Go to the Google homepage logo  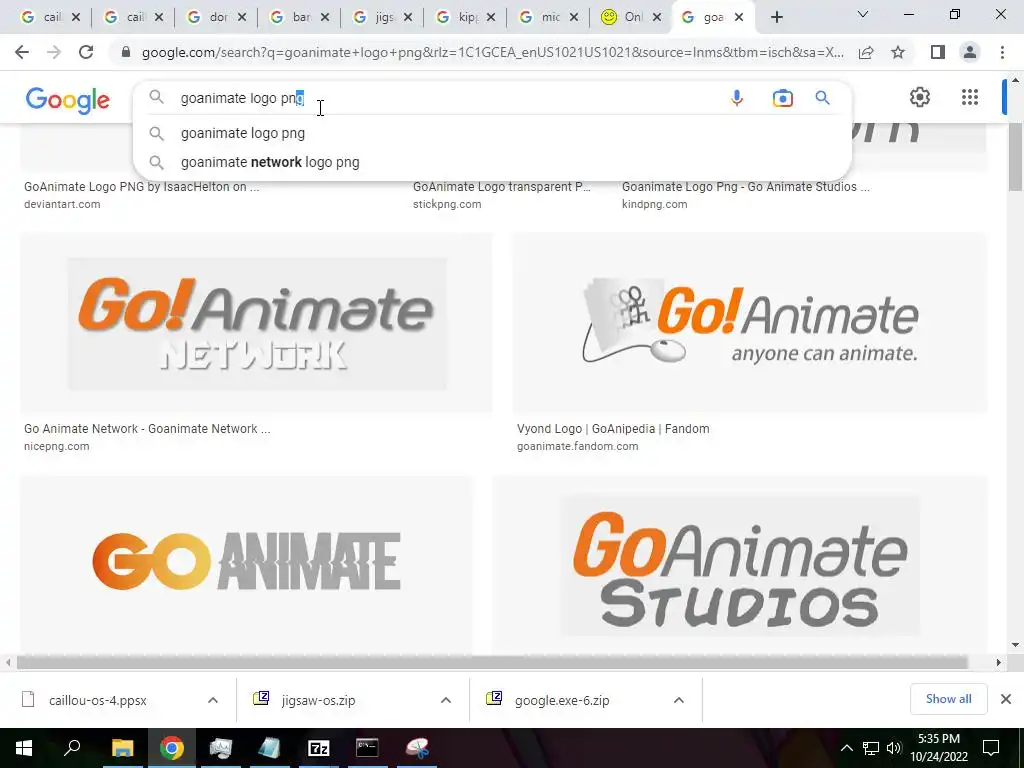[x=68, y=100]
